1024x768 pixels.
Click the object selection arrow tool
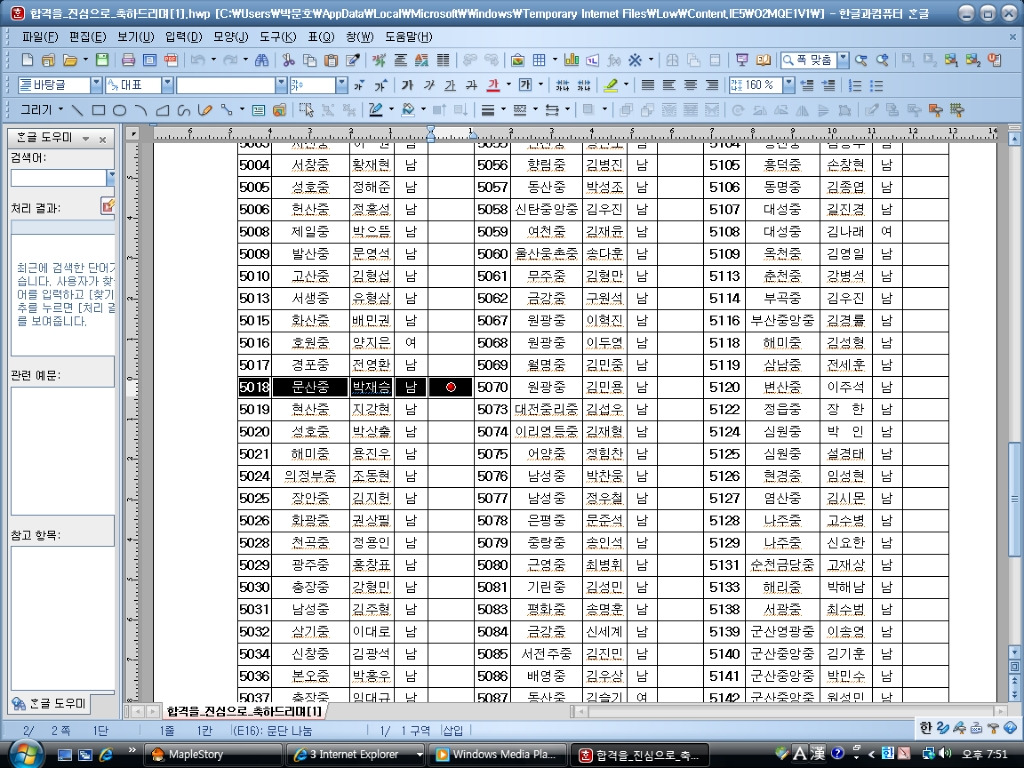(306, 110)
